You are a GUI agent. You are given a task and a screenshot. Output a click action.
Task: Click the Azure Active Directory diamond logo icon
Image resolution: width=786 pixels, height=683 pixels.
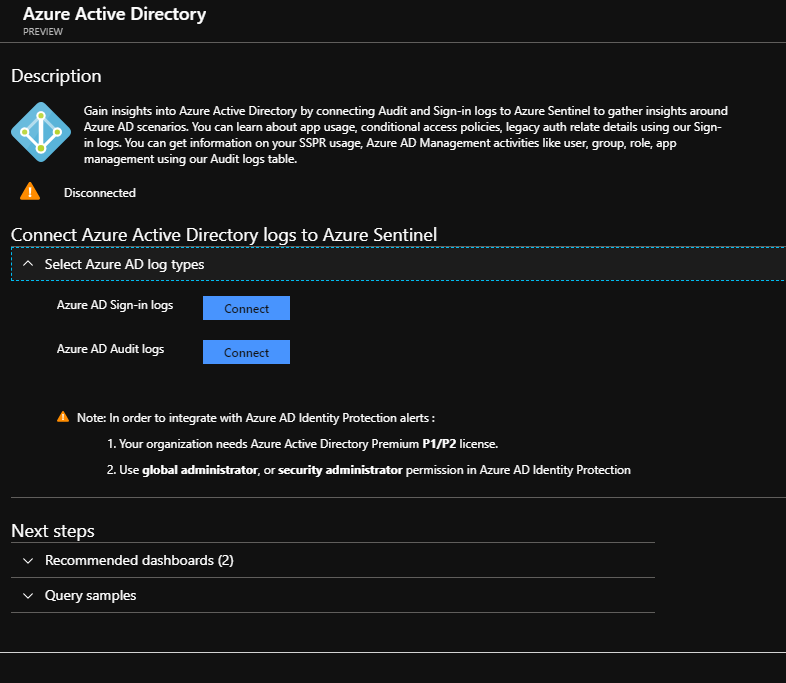pos(41,132)
